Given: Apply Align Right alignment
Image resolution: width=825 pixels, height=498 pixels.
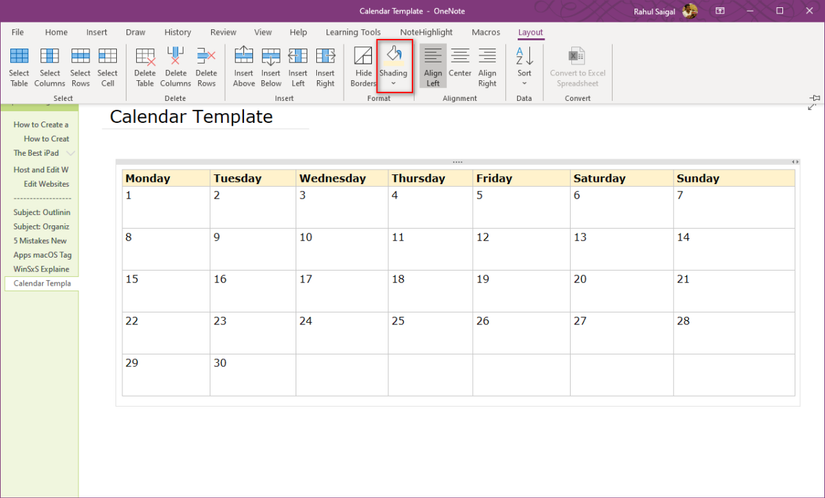Looking at the screenshot, I should tap(487, 67).
